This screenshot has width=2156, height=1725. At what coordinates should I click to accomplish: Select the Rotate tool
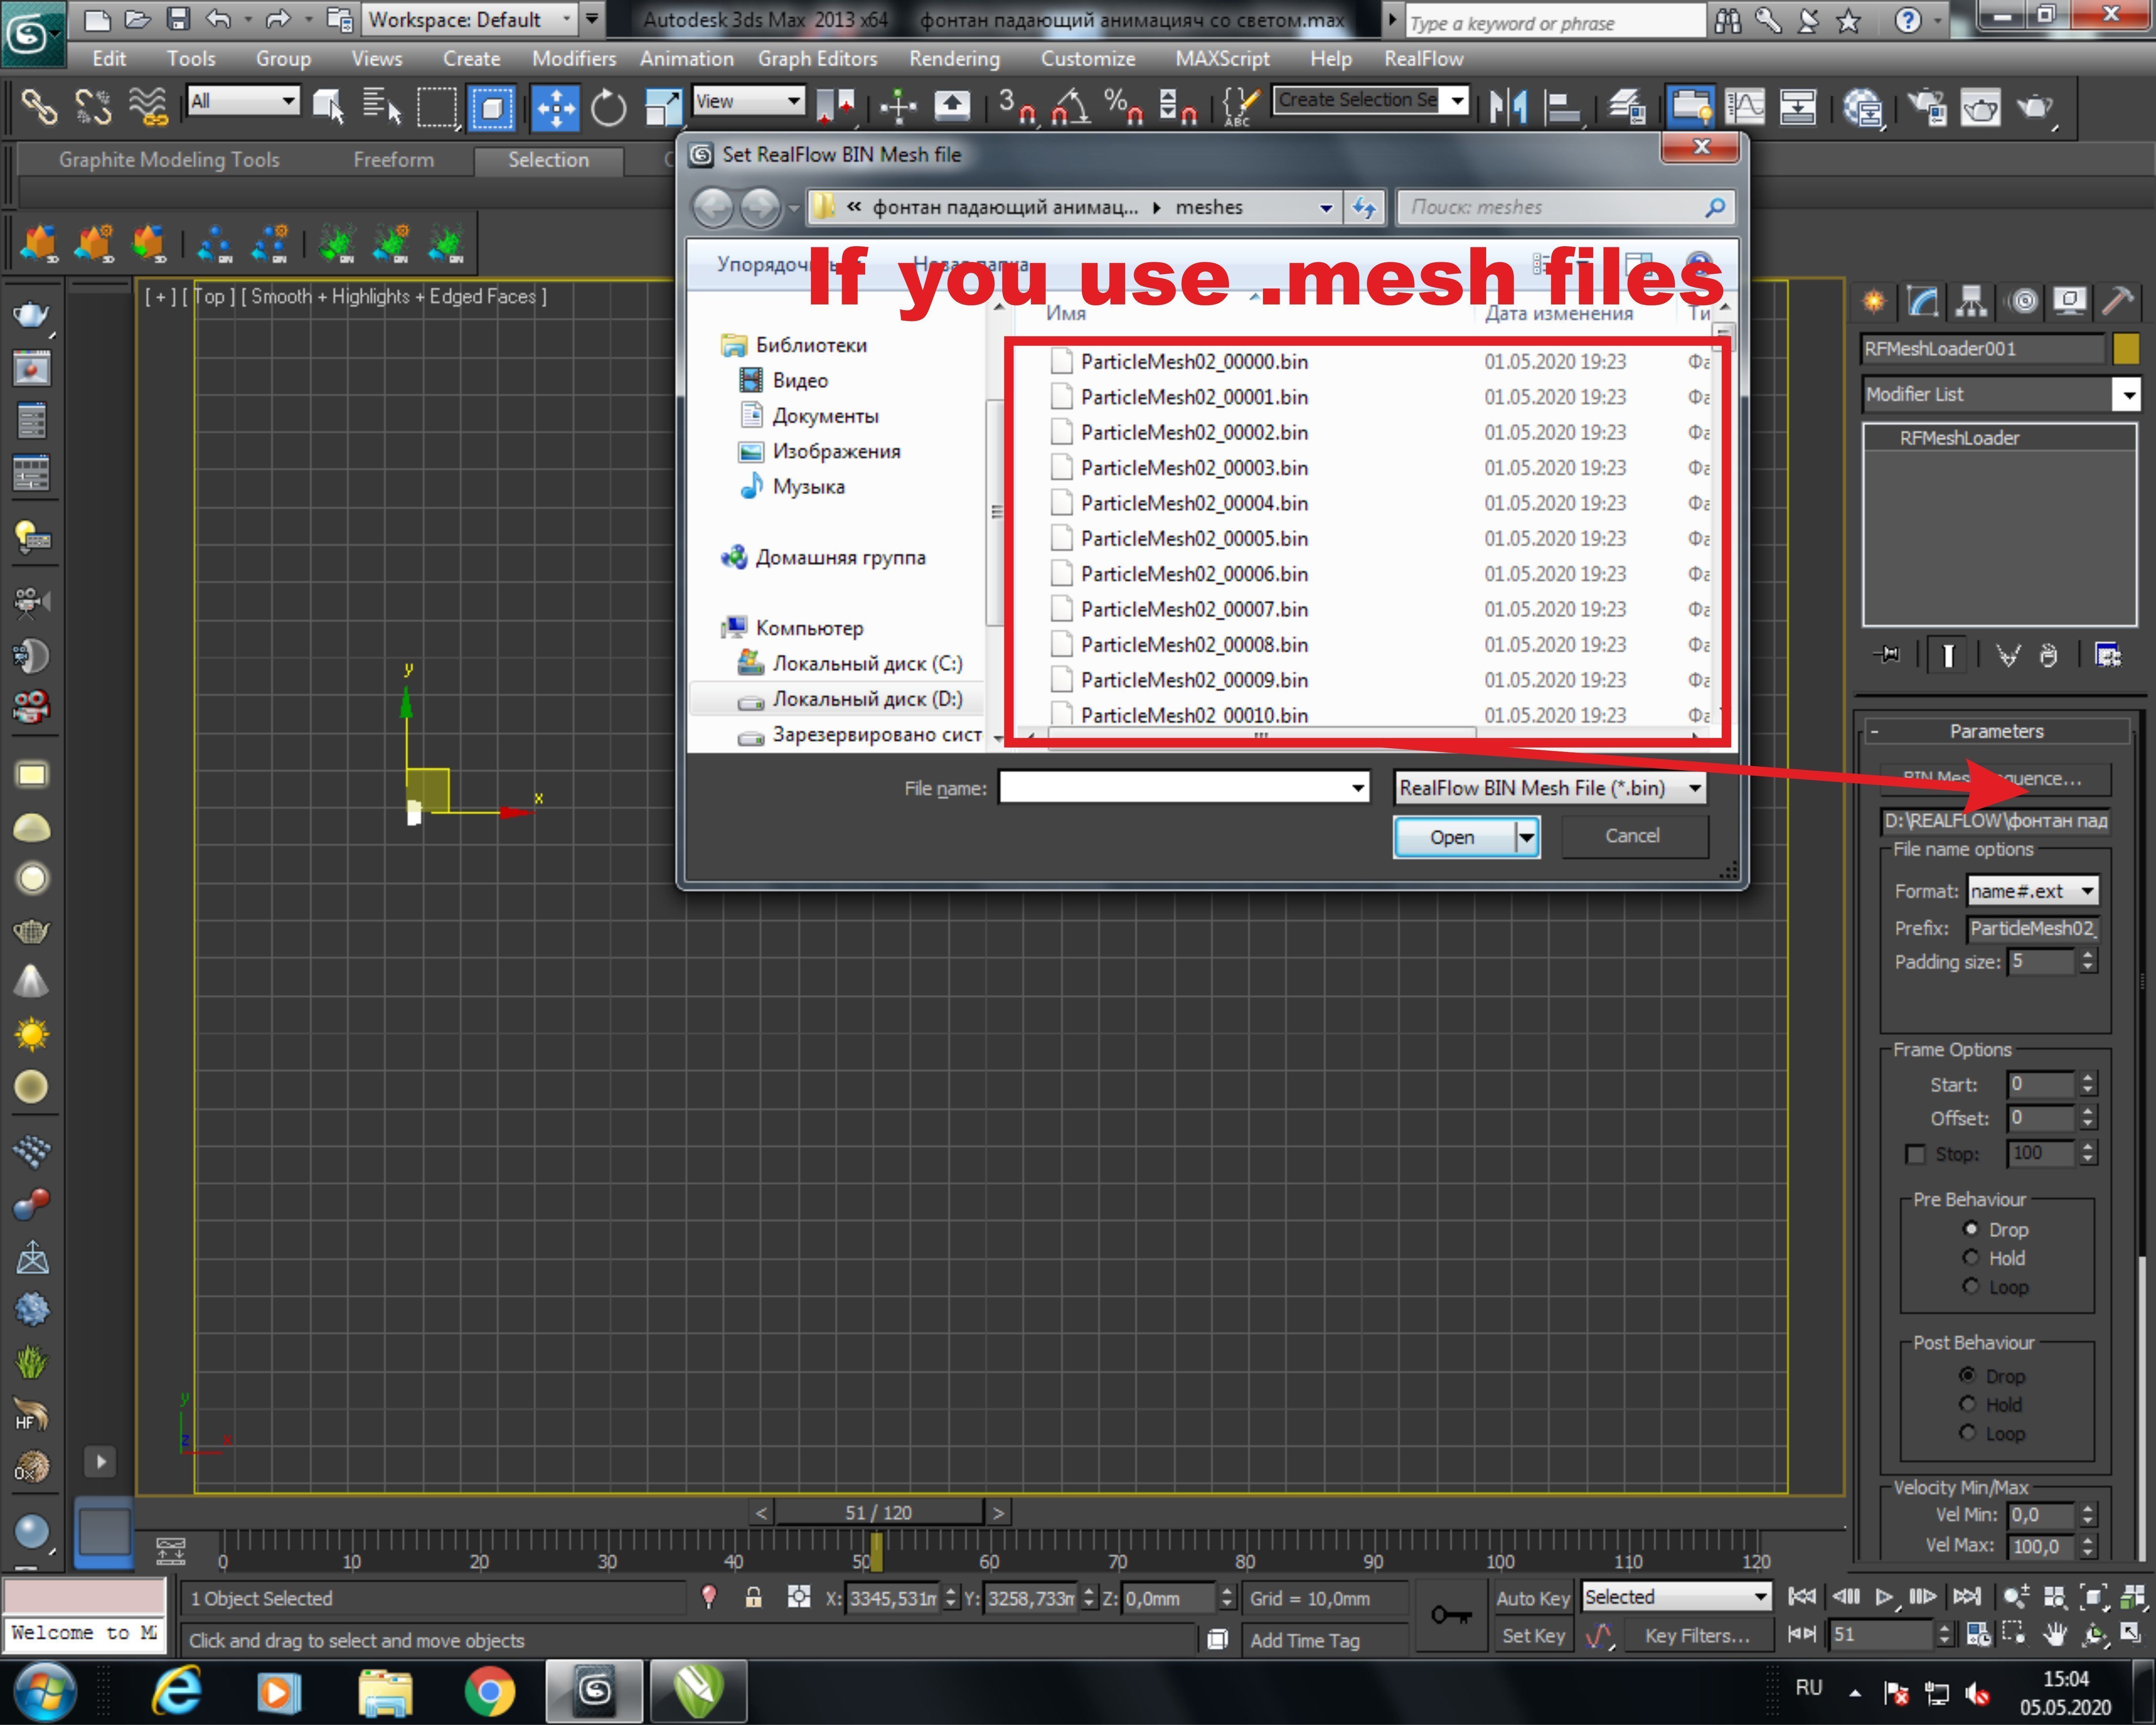pos(608,107)
